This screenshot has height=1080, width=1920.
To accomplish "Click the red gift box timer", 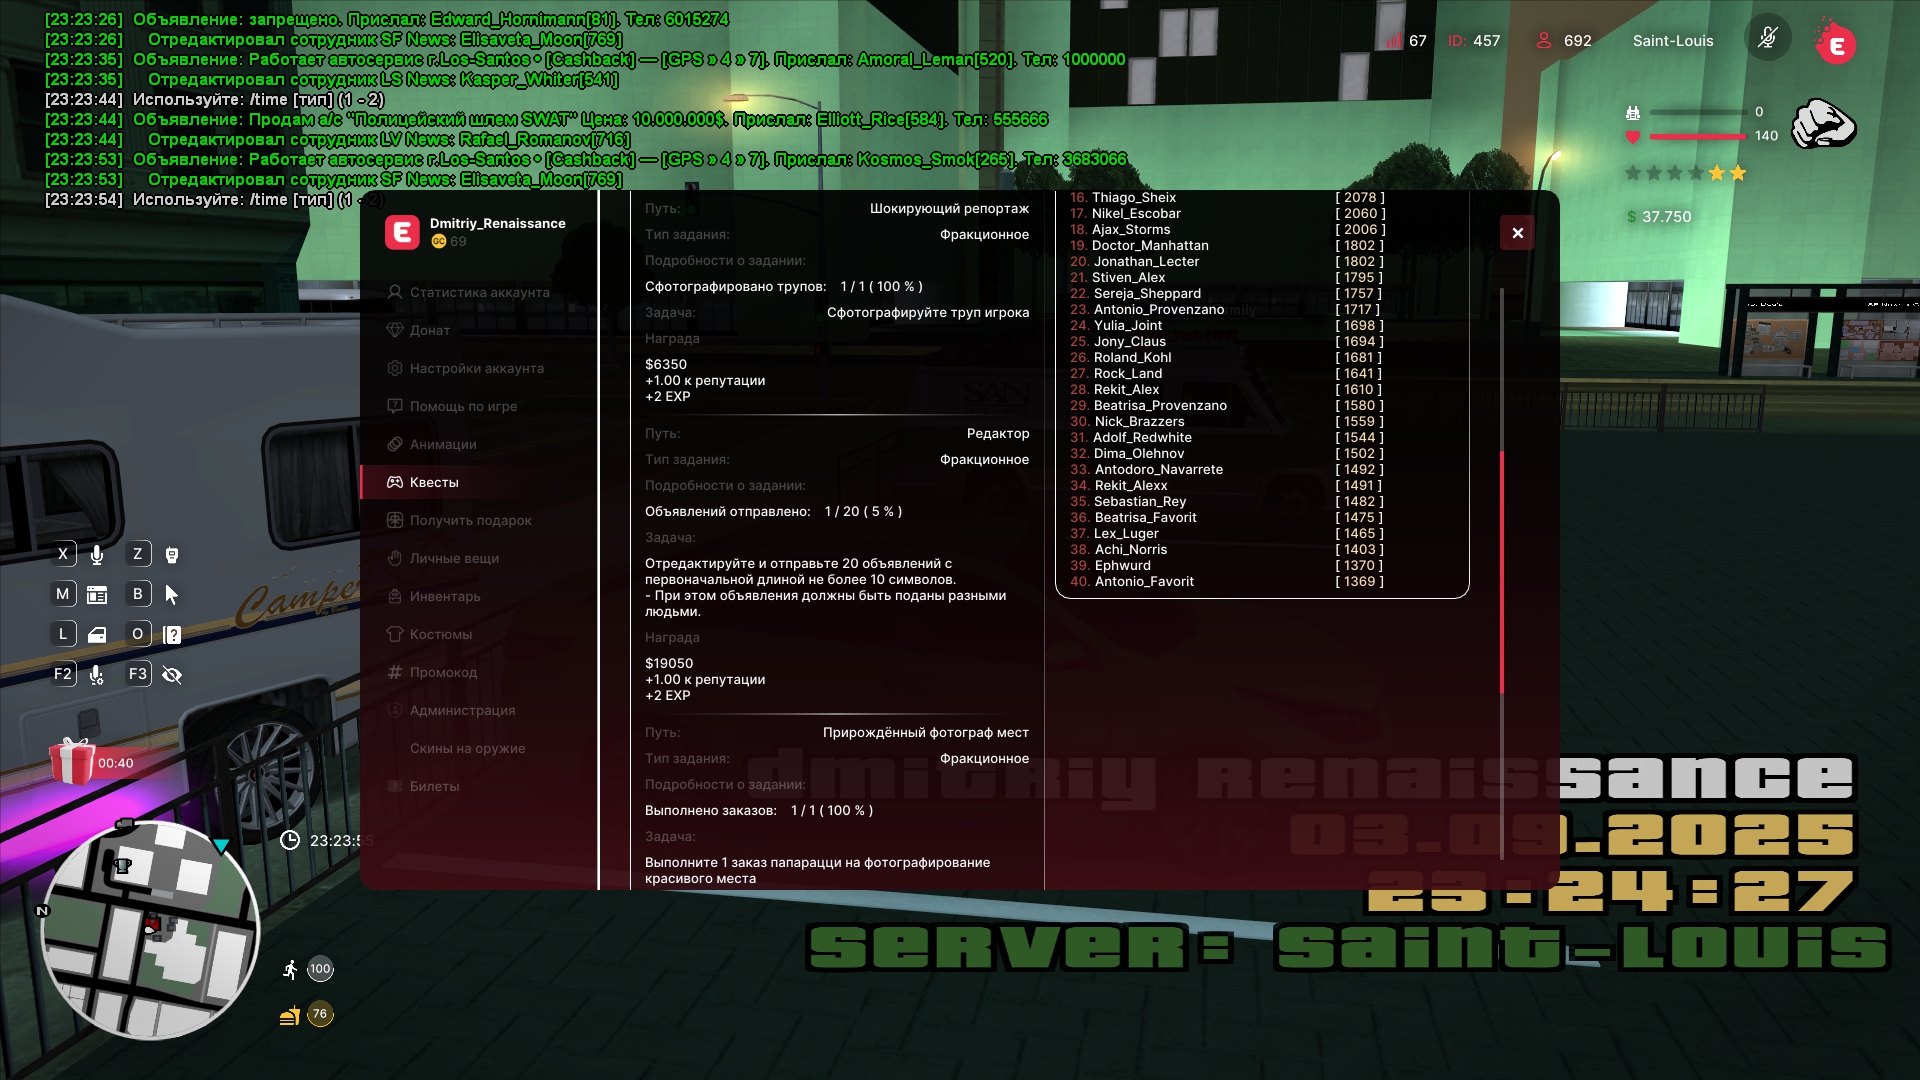I will coord(73,762).
